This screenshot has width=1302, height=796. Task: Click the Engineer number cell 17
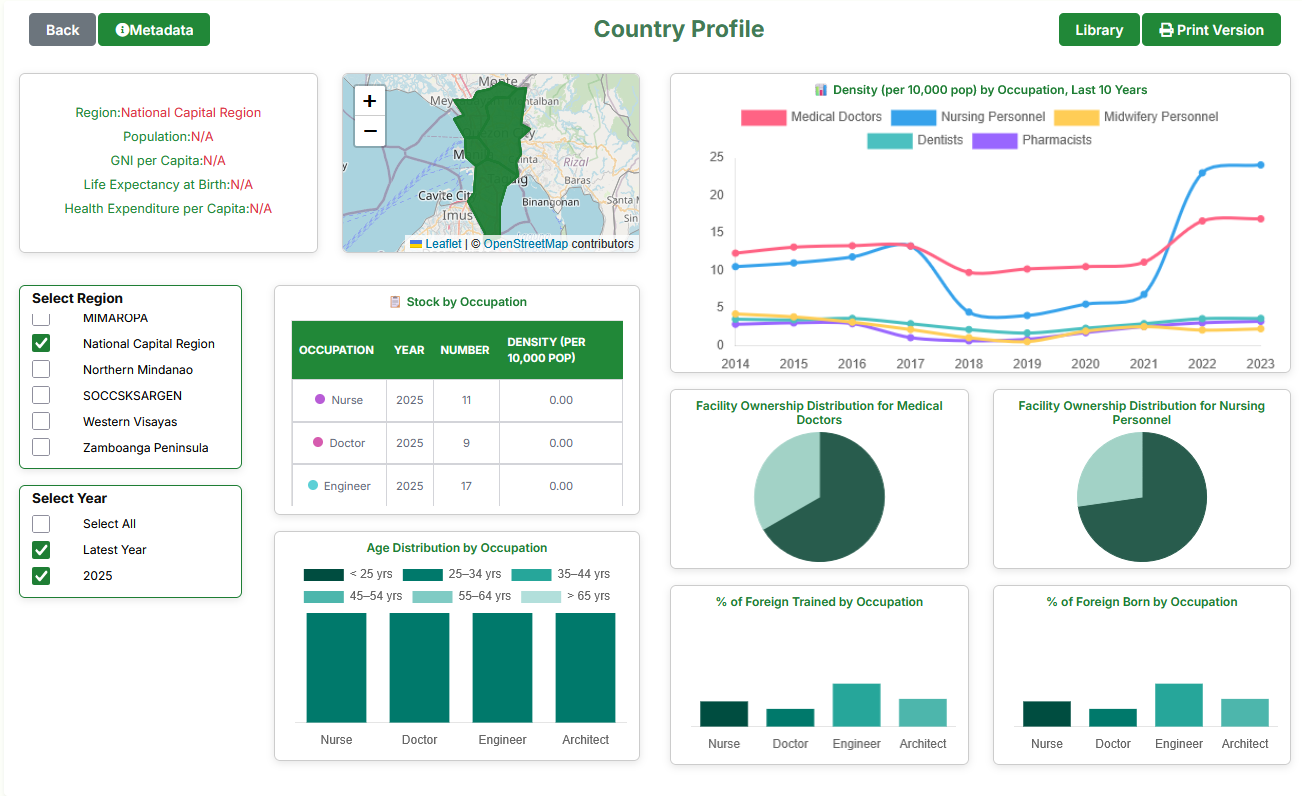[x=466, y=486]
